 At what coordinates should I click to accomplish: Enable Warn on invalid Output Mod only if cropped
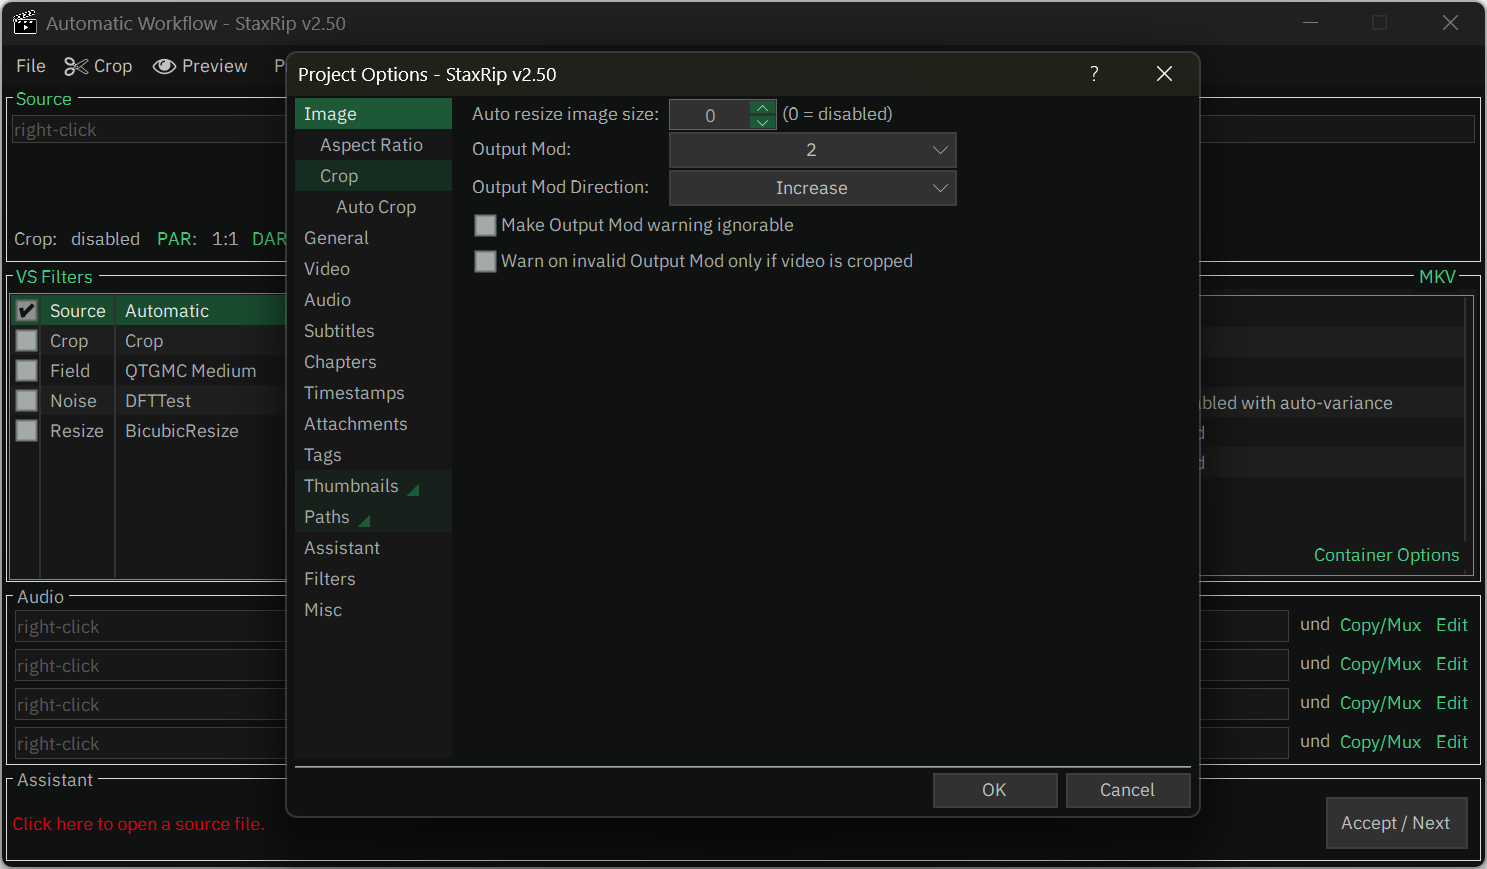tap(485, 261)
